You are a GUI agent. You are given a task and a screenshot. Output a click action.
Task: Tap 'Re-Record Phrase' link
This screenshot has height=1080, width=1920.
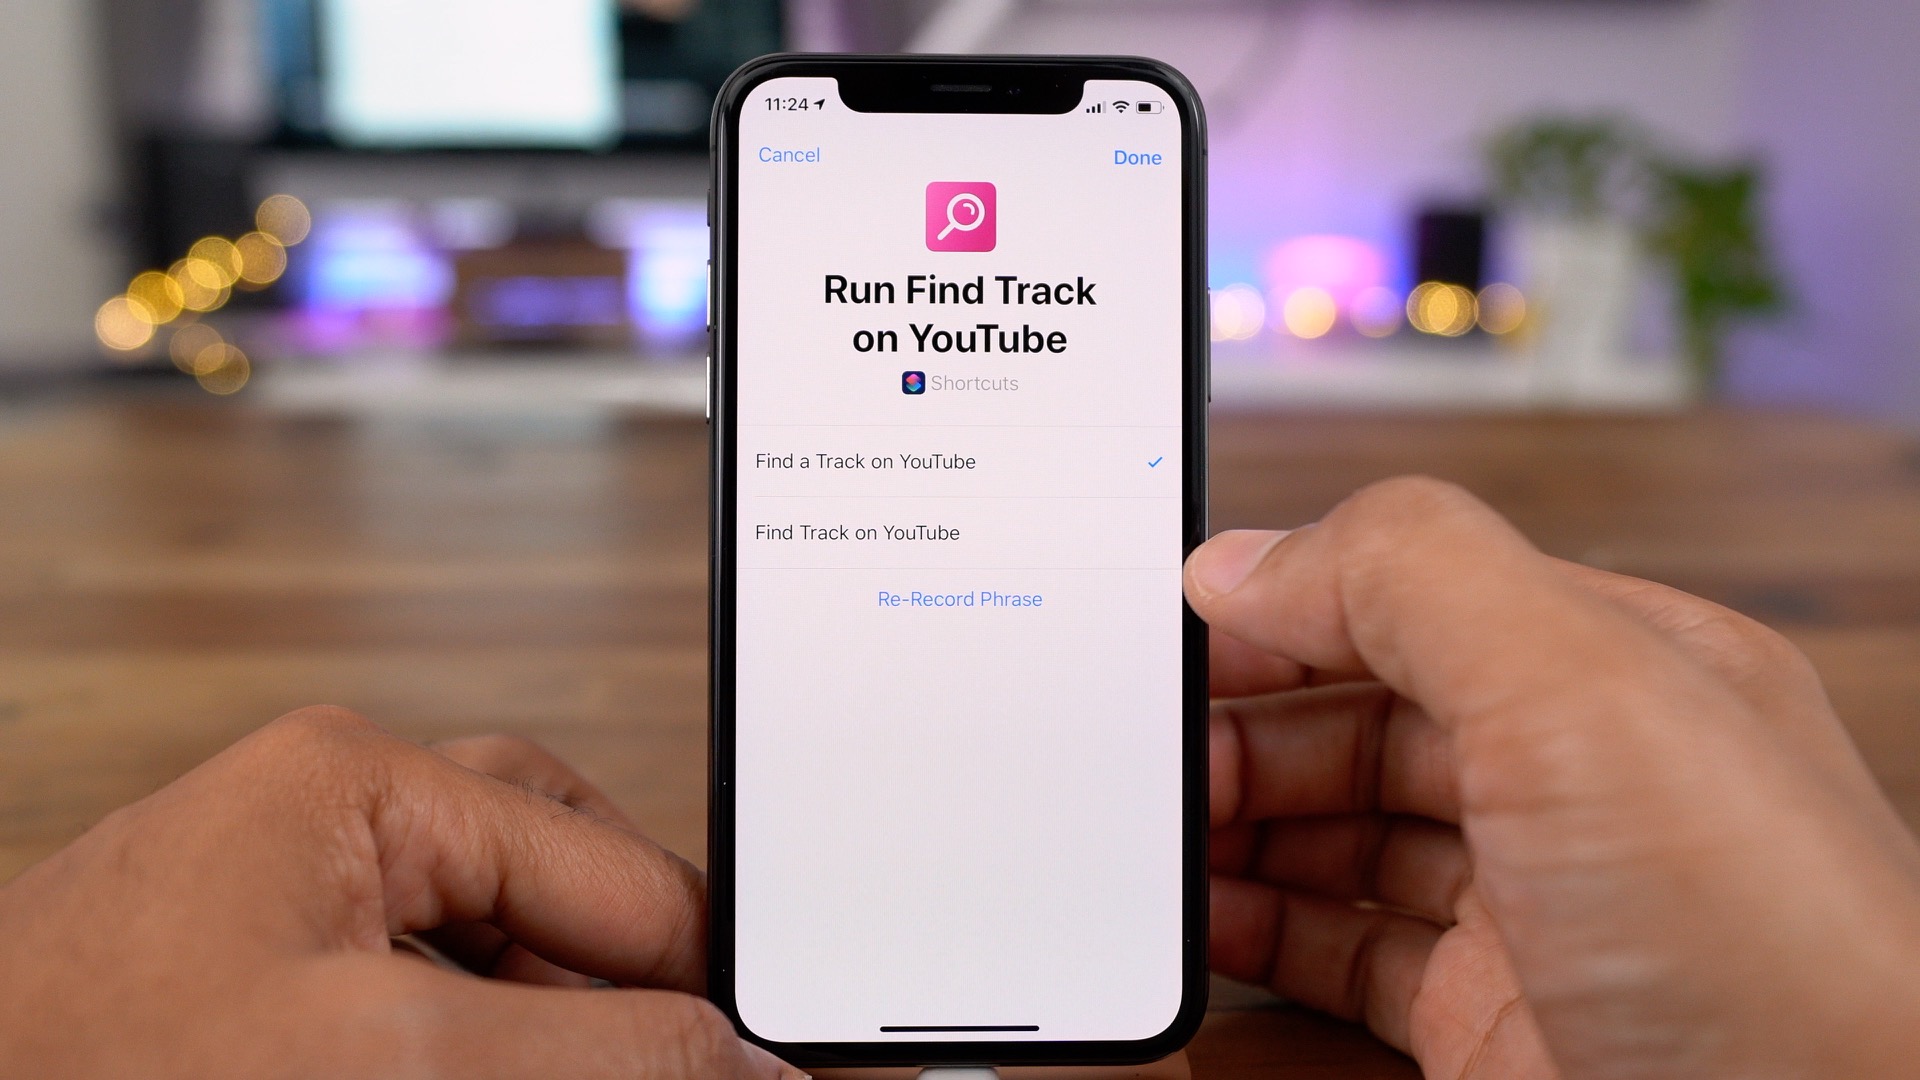(960, 599)
